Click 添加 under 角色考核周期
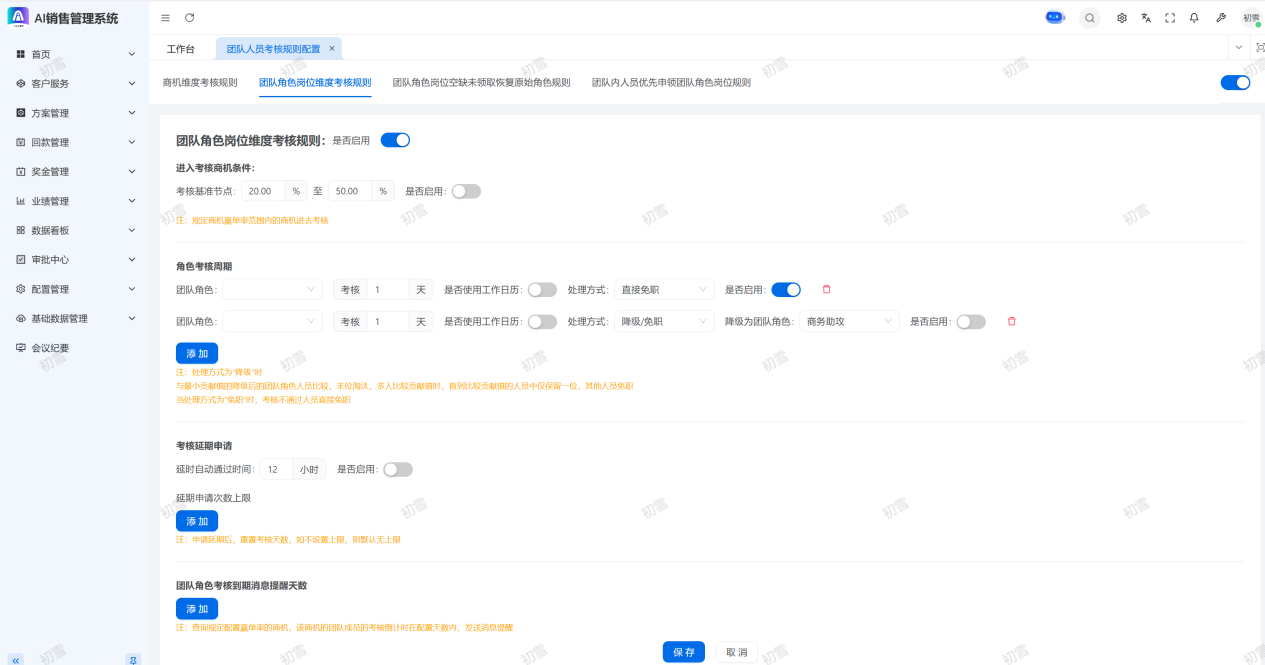This screenshot has width=1265, height=665. click(197, 354)
